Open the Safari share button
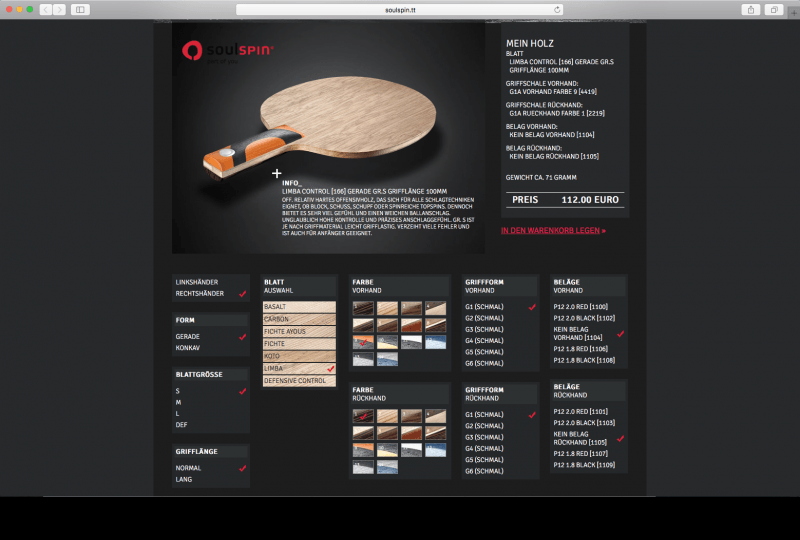Screen dimensions: 800x540 click(751, 10)
